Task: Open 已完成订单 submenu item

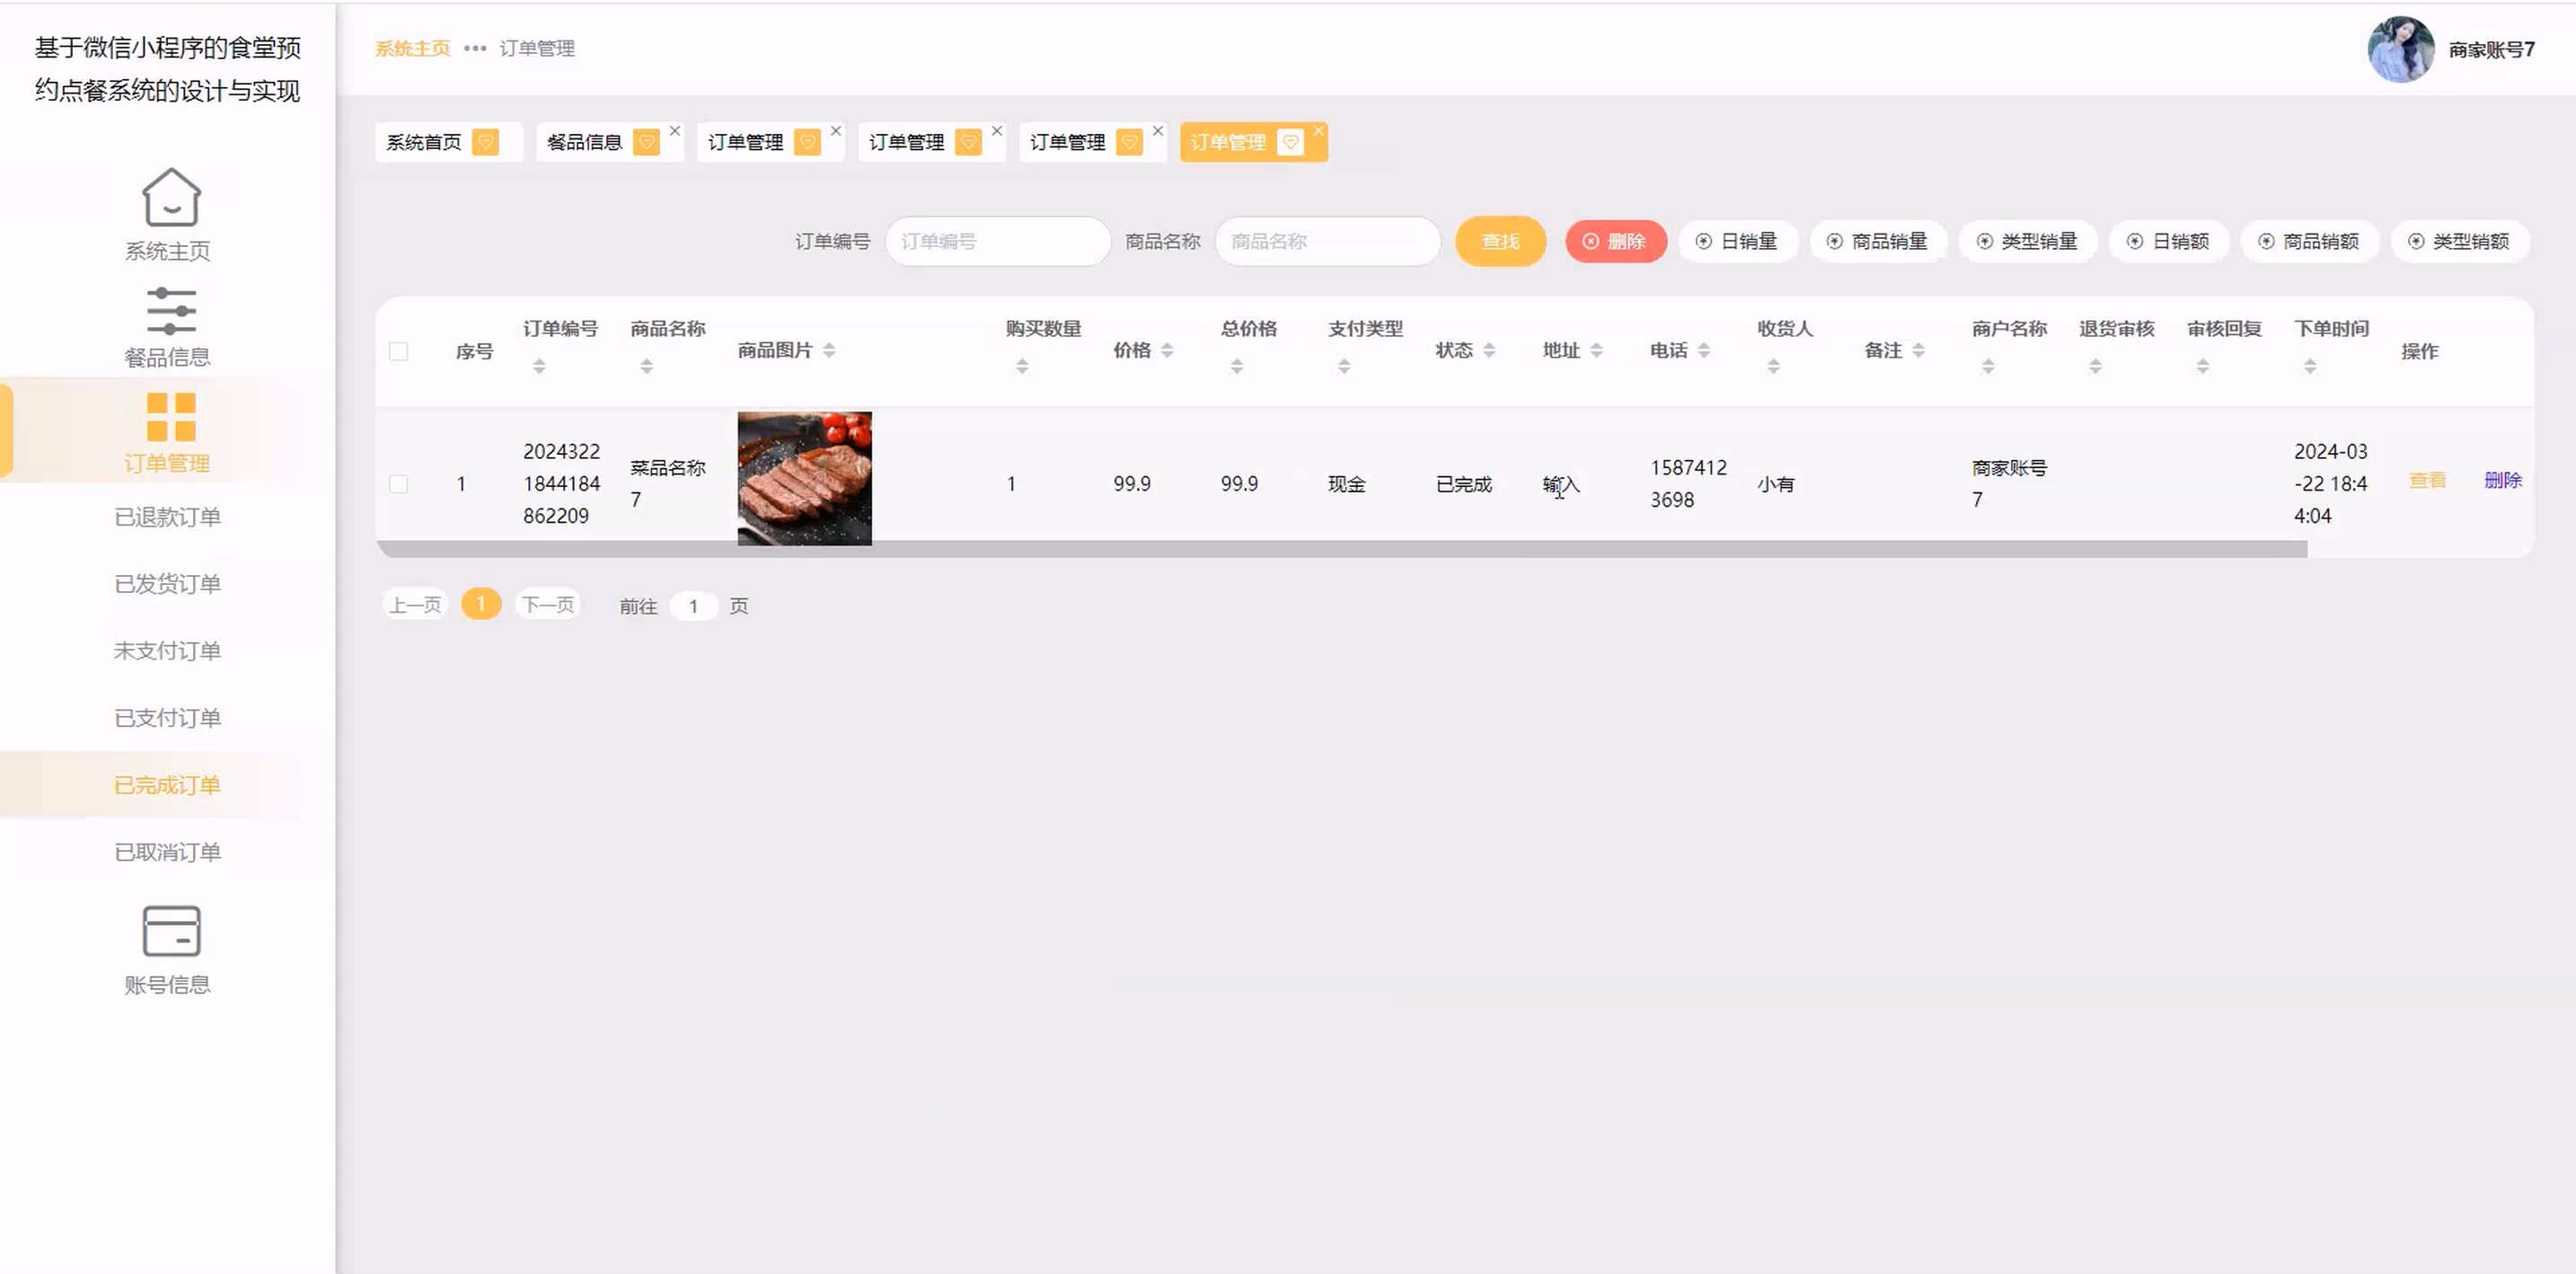Action: click(167, 785)
